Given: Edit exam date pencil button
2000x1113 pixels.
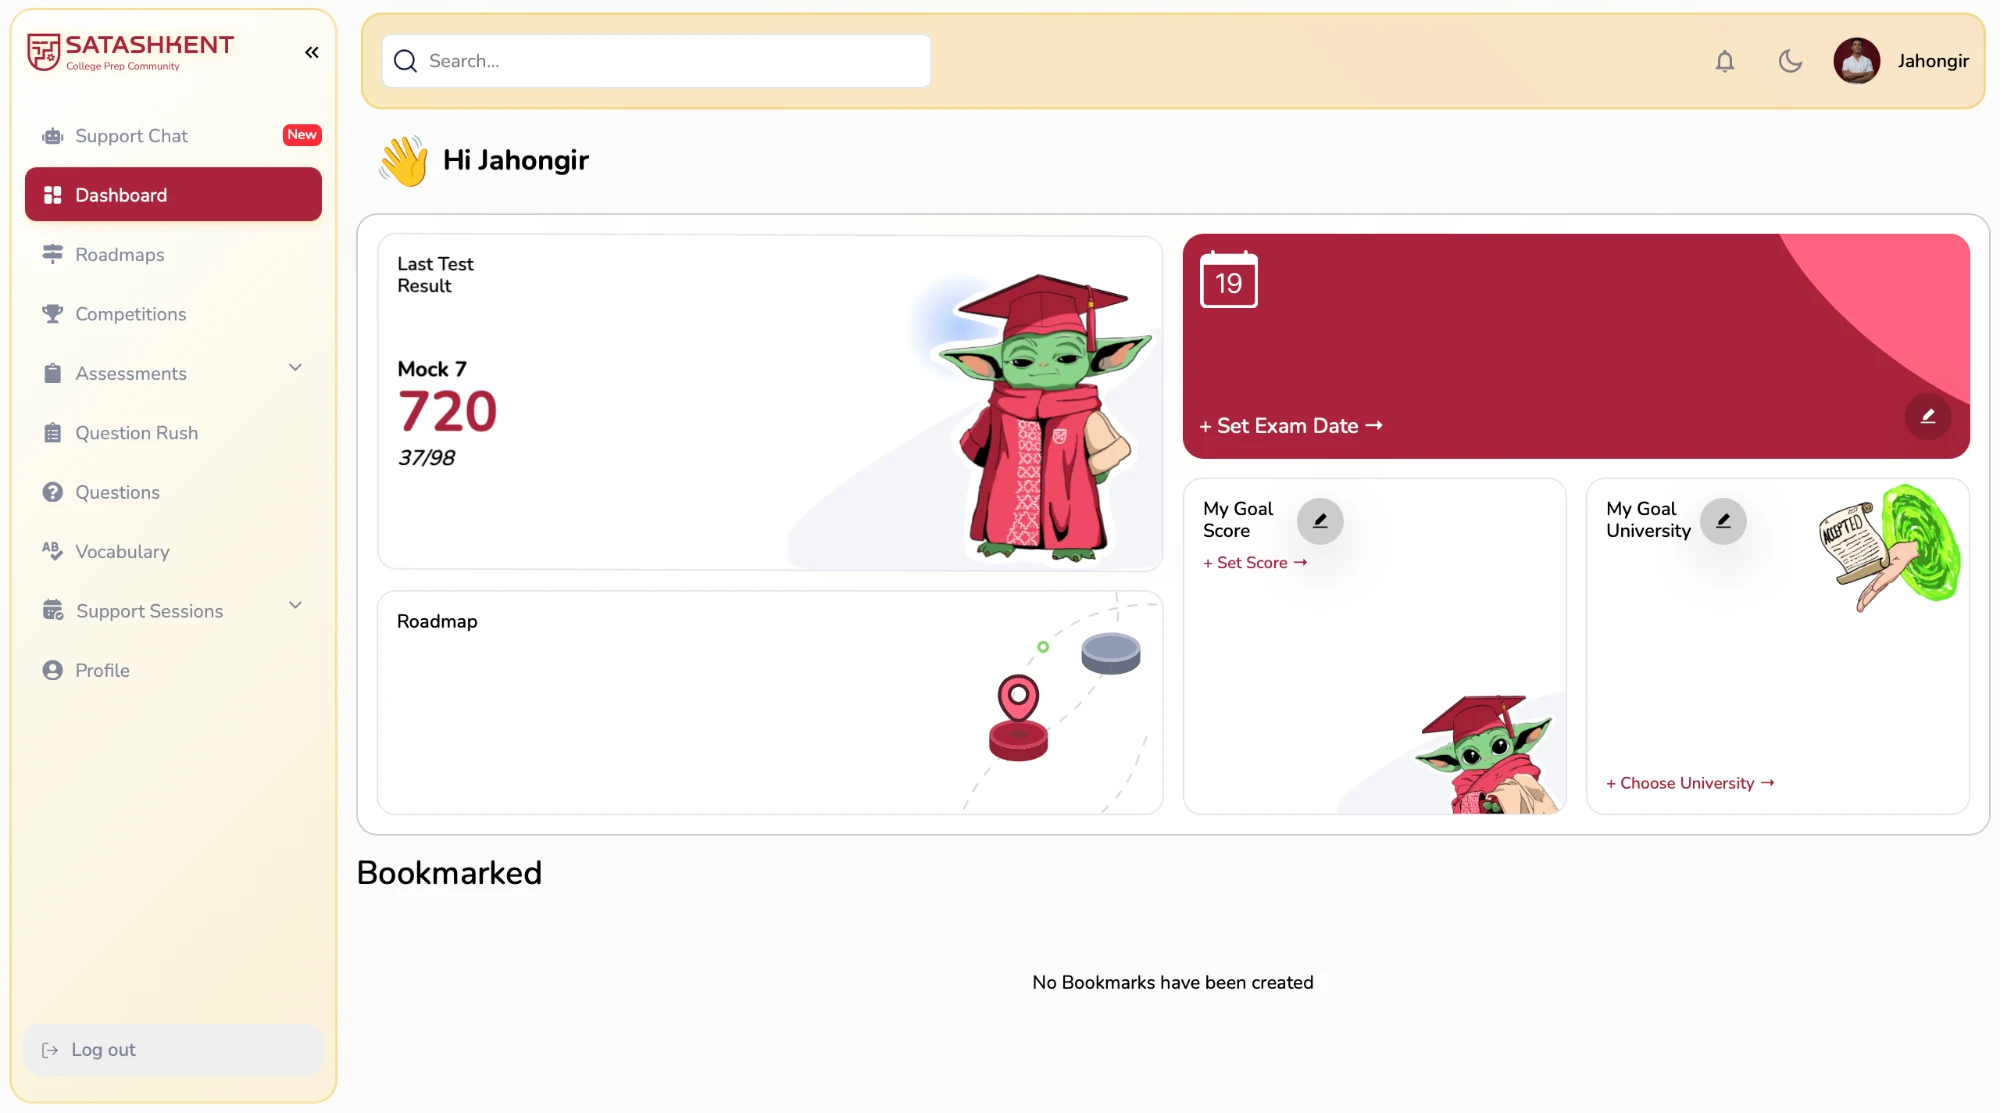Looking at the screenshot, I should coord(1928,416).
